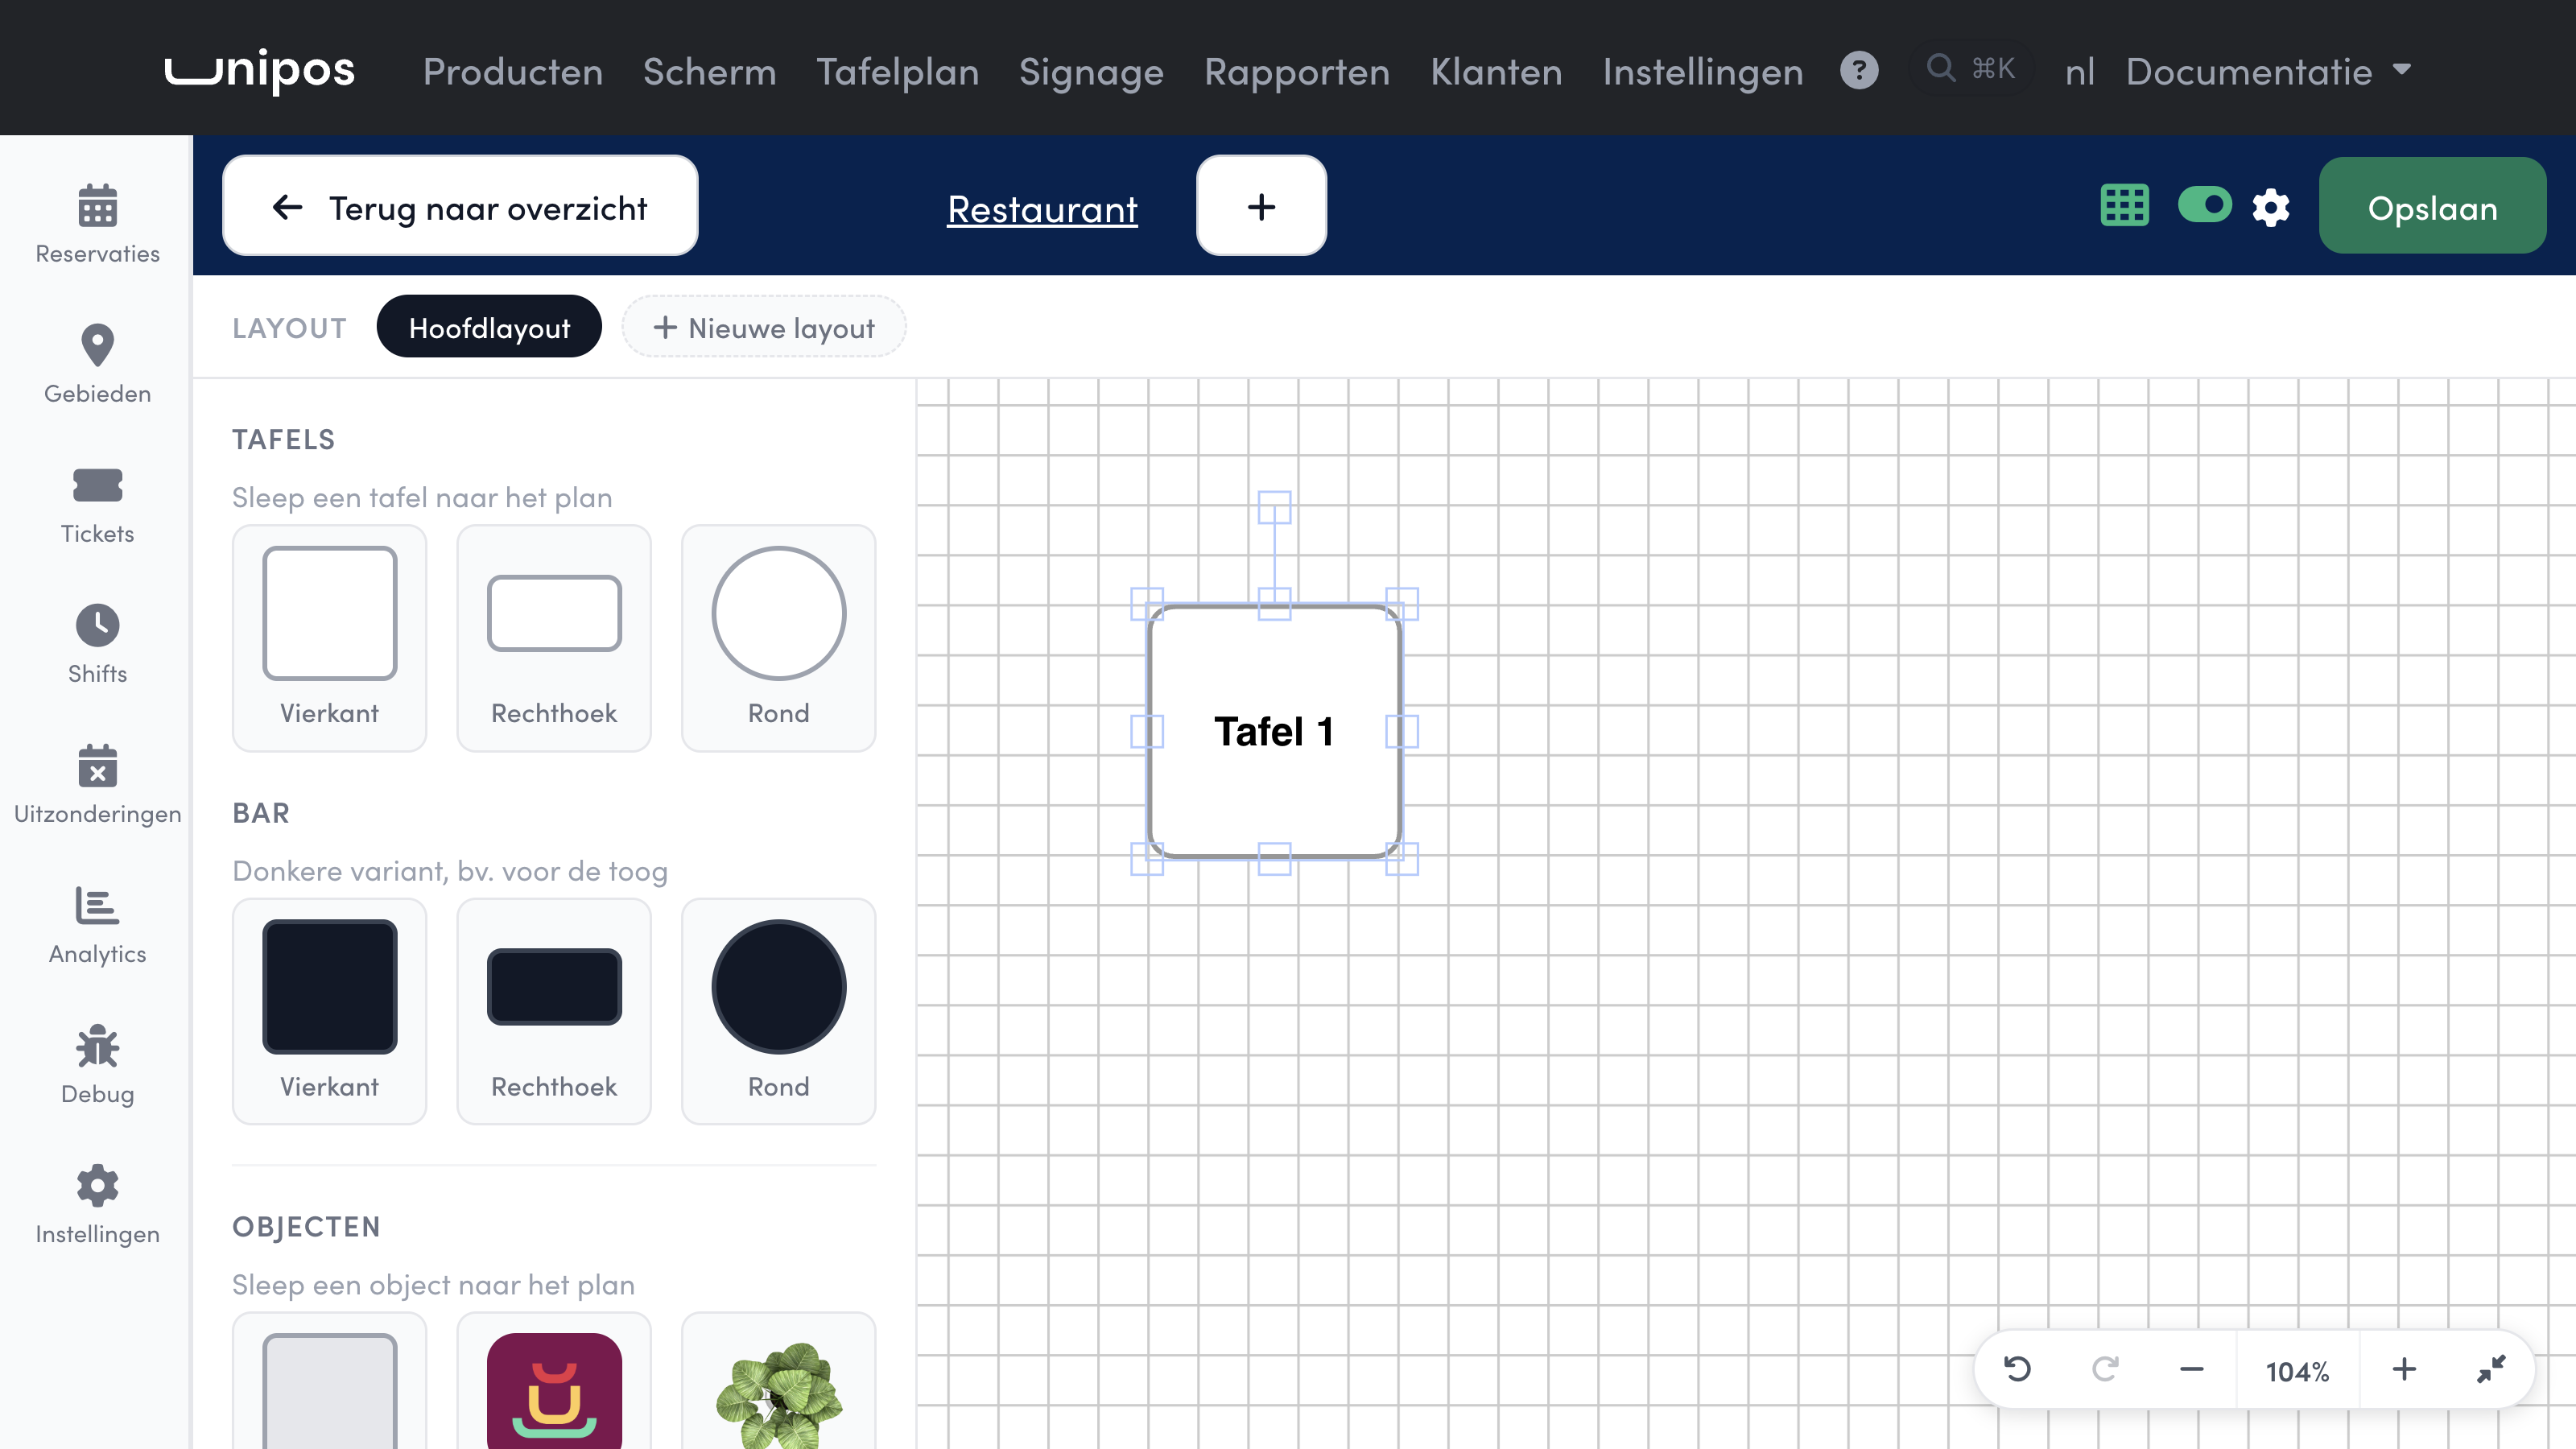Viewport: 2576px width, 1449px height.
Task: Select the Hoofdlayout tab
Action: pos(489,327)
